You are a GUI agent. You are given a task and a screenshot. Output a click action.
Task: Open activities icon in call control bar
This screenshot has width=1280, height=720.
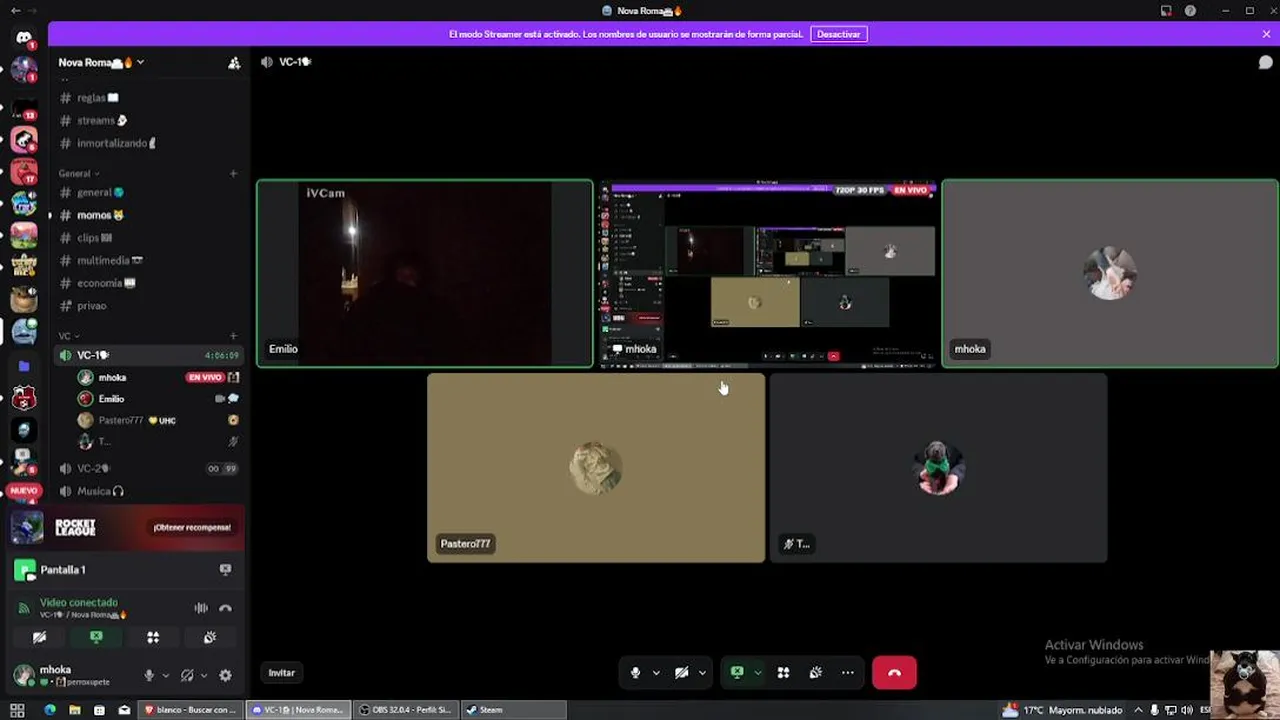click(x=783, y=673)
